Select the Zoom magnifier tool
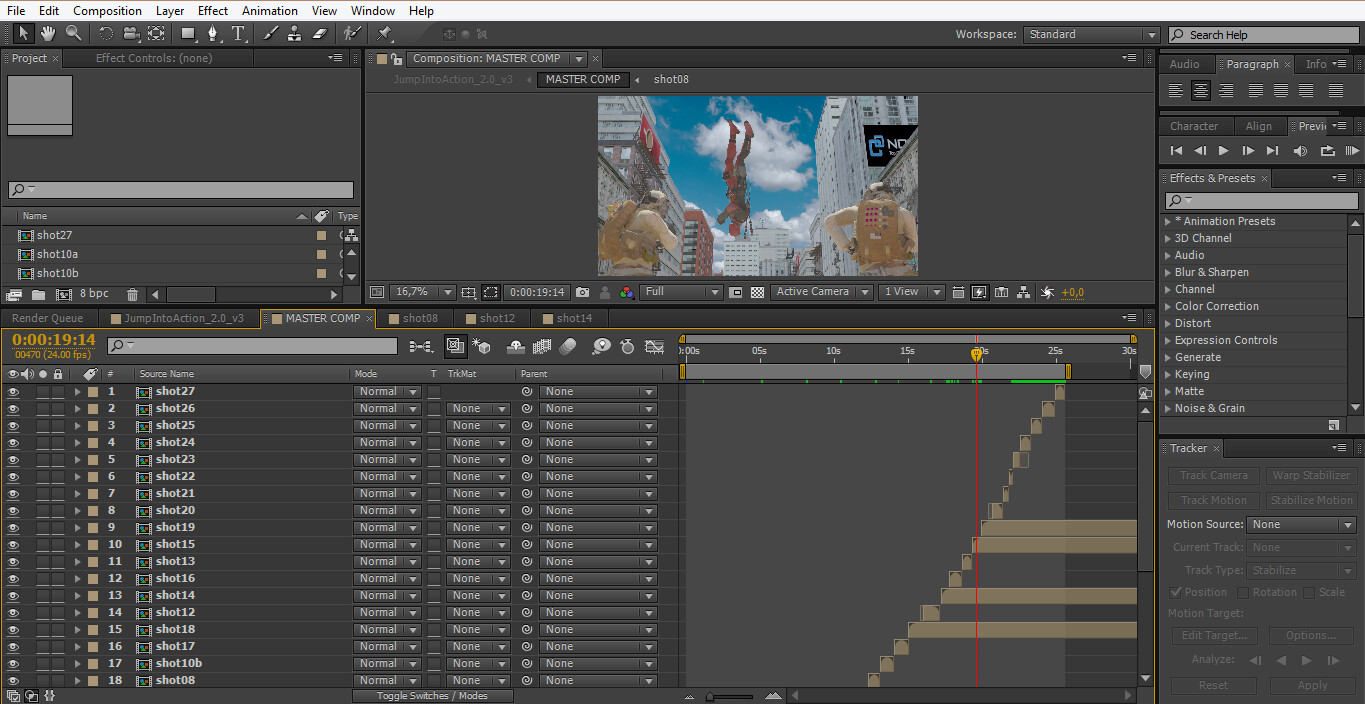 tap(73, 33)
